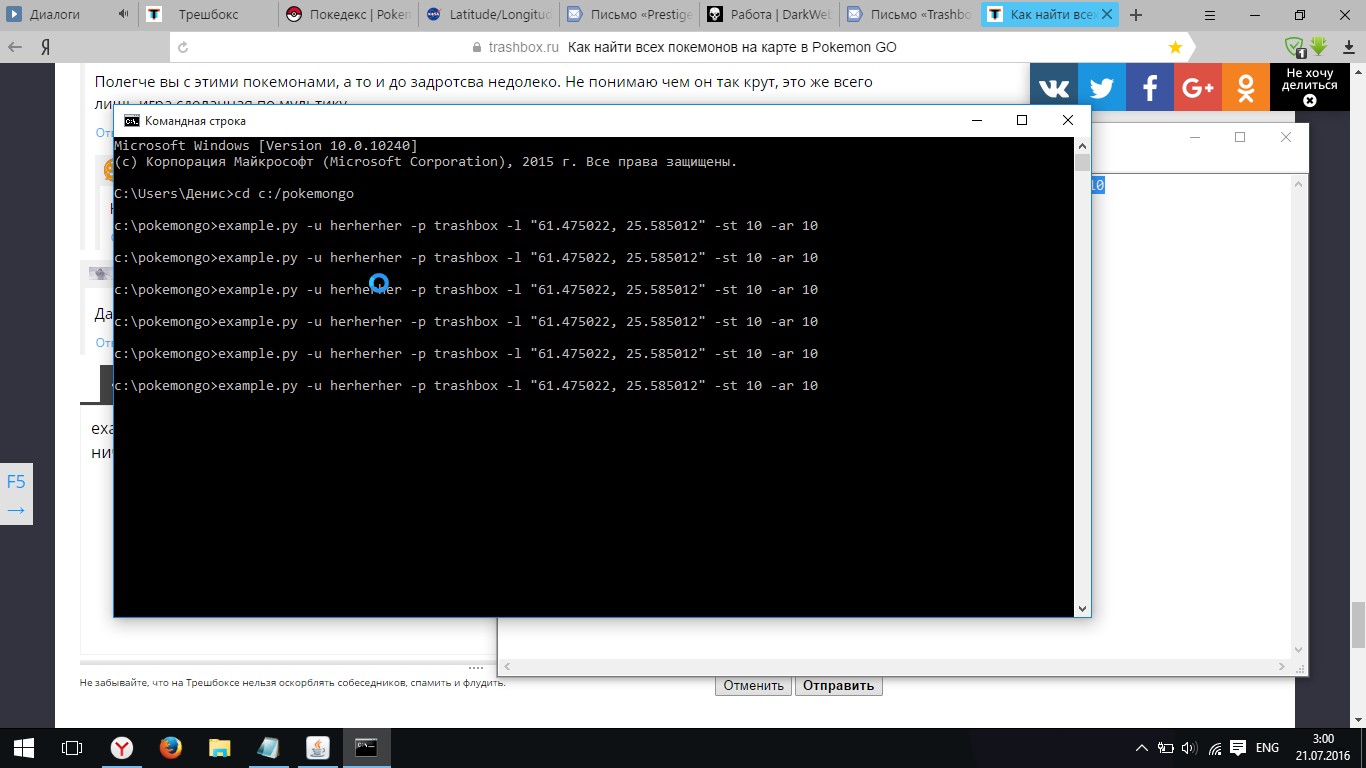The image size is (1366, 768).
Task: Click the page vertical scrollbar thumb
Action: pyautogui.click(x=1357, y=625)
